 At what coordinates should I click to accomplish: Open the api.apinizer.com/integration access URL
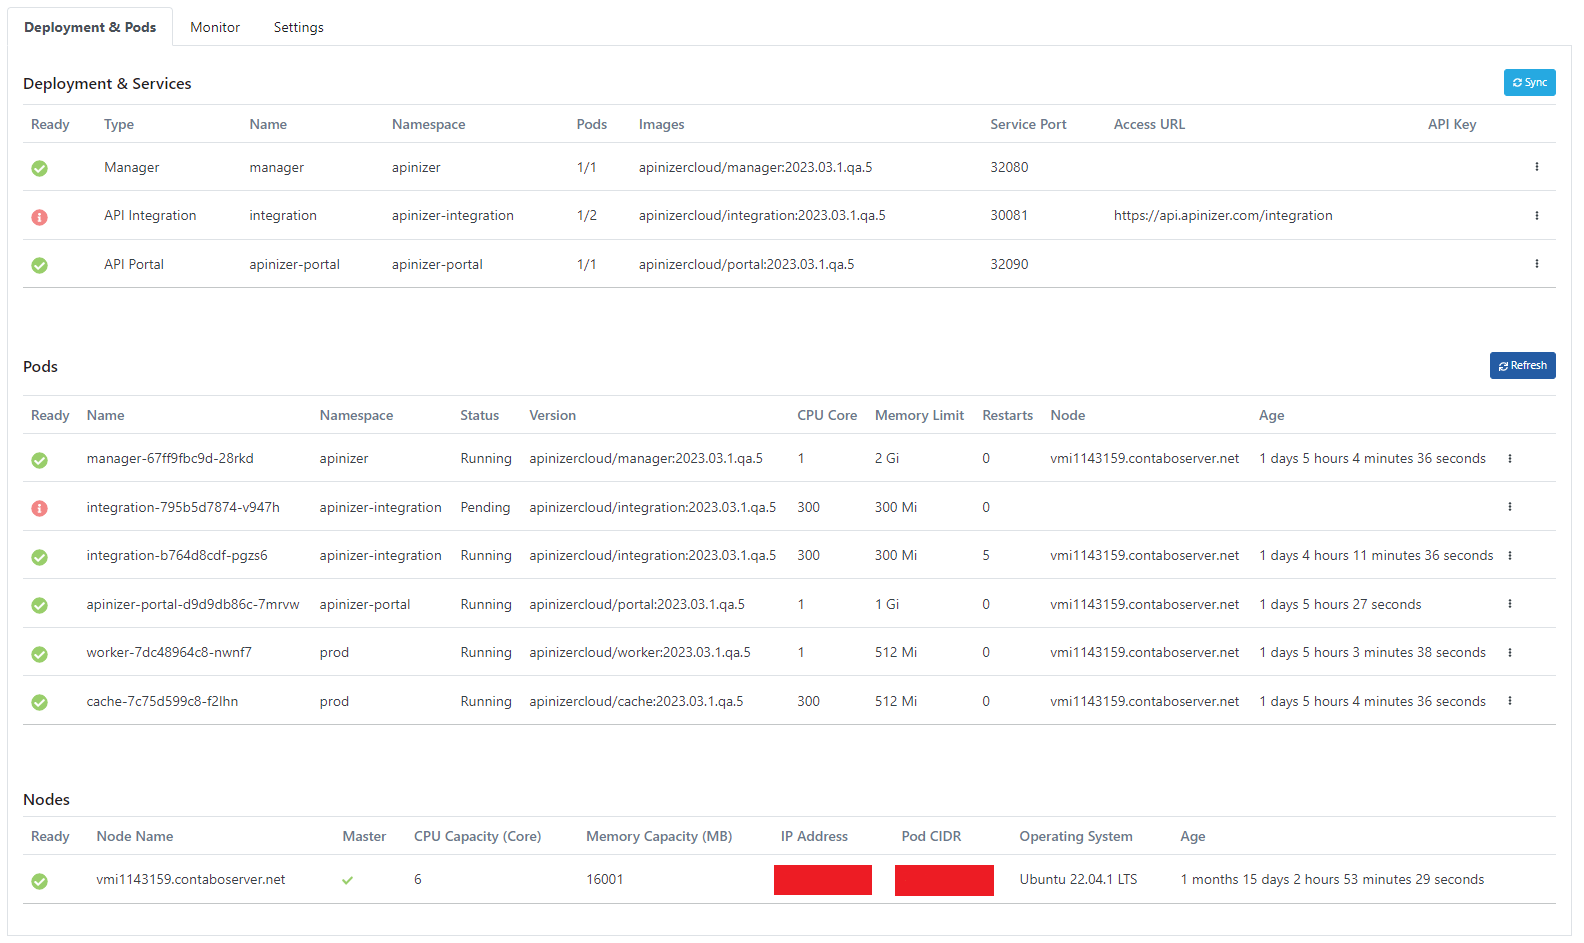tap(1223, 216)
